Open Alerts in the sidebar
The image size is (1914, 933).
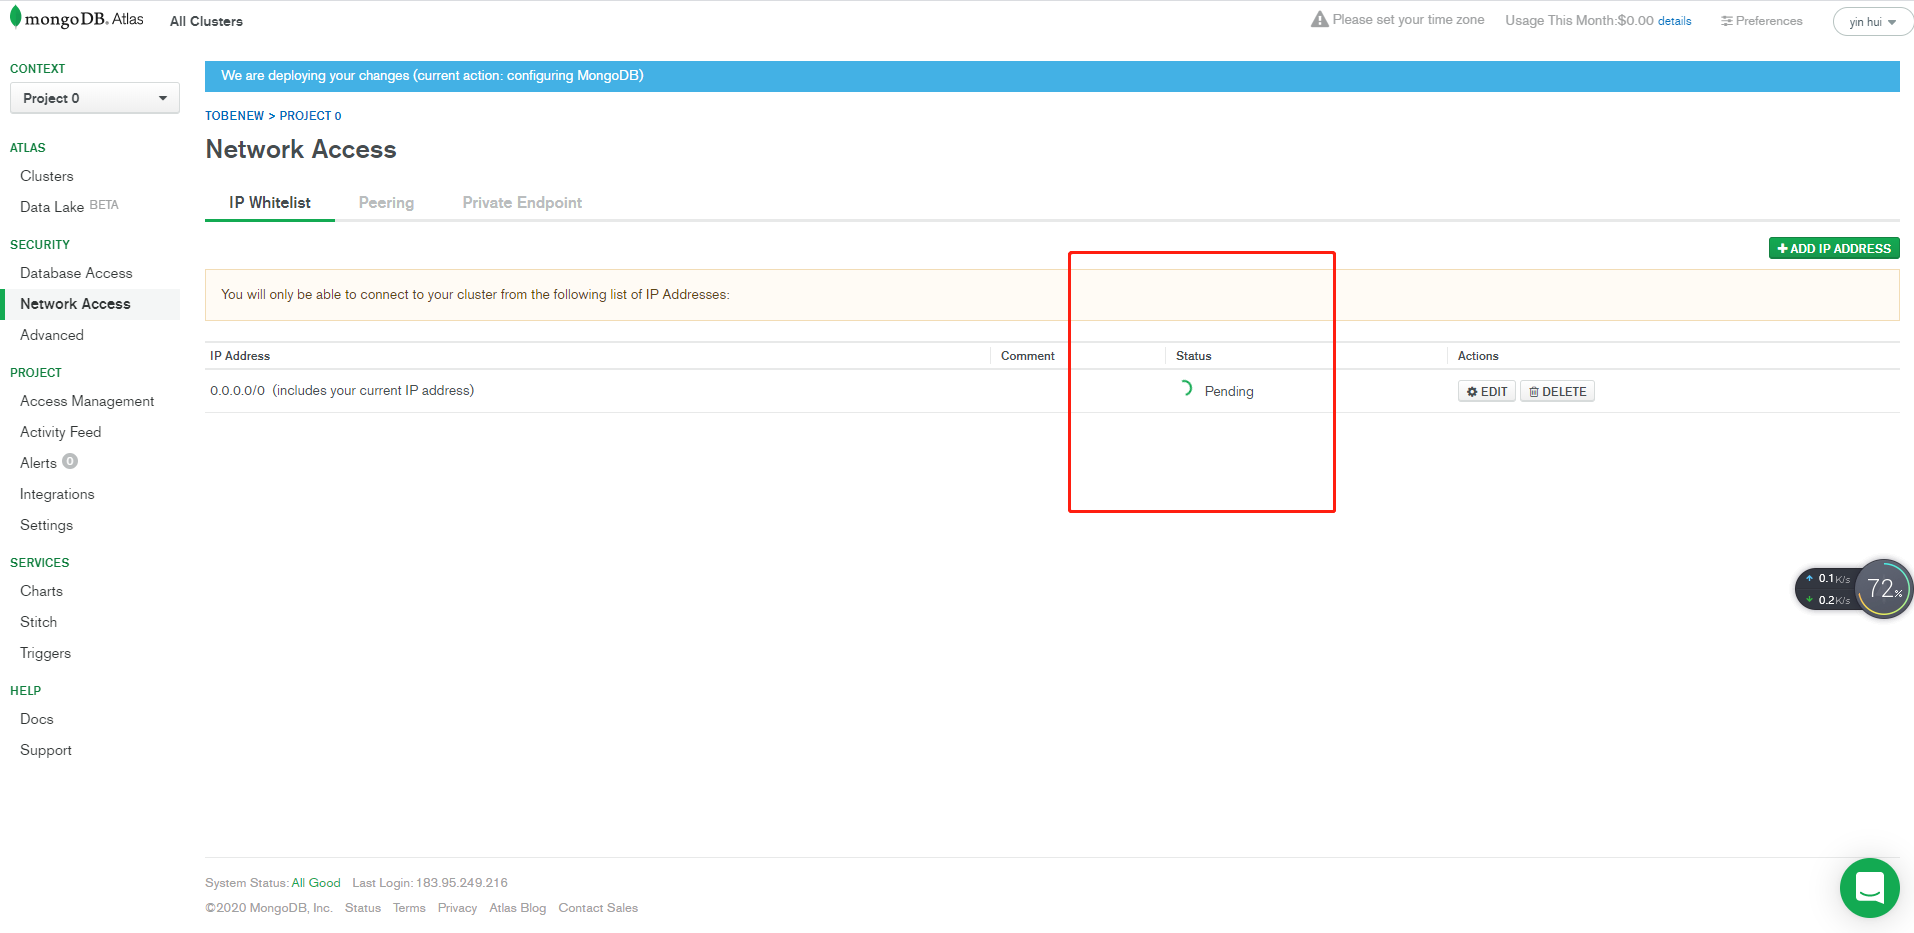coord(38,463)
